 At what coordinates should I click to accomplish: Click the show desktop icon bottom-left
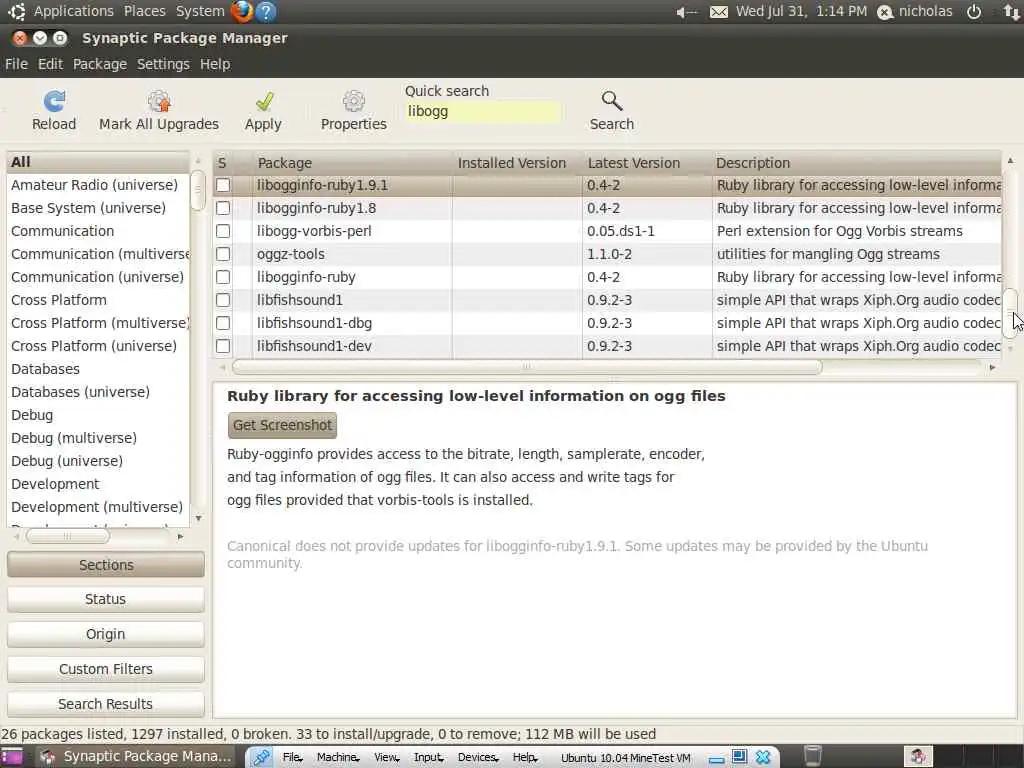click(12, 756)
